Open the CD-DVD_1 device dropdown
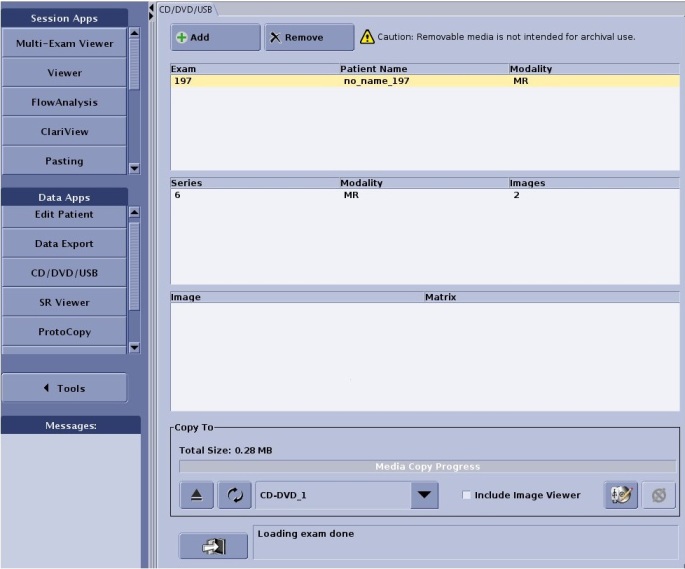Viewport: 685px width, 569px height. tap(424, 495)
